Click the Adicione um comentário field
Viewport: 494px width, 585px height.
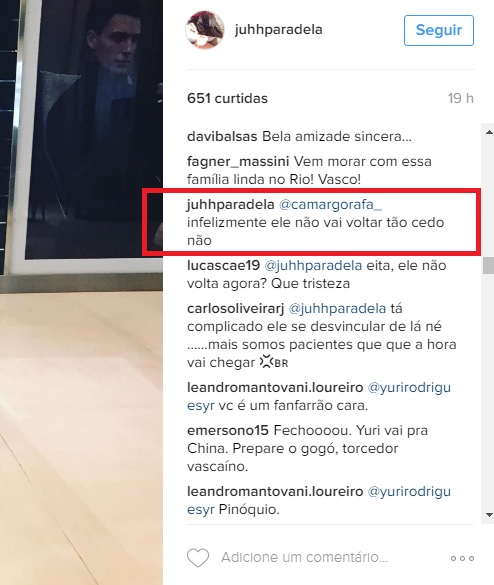(305, 557)
